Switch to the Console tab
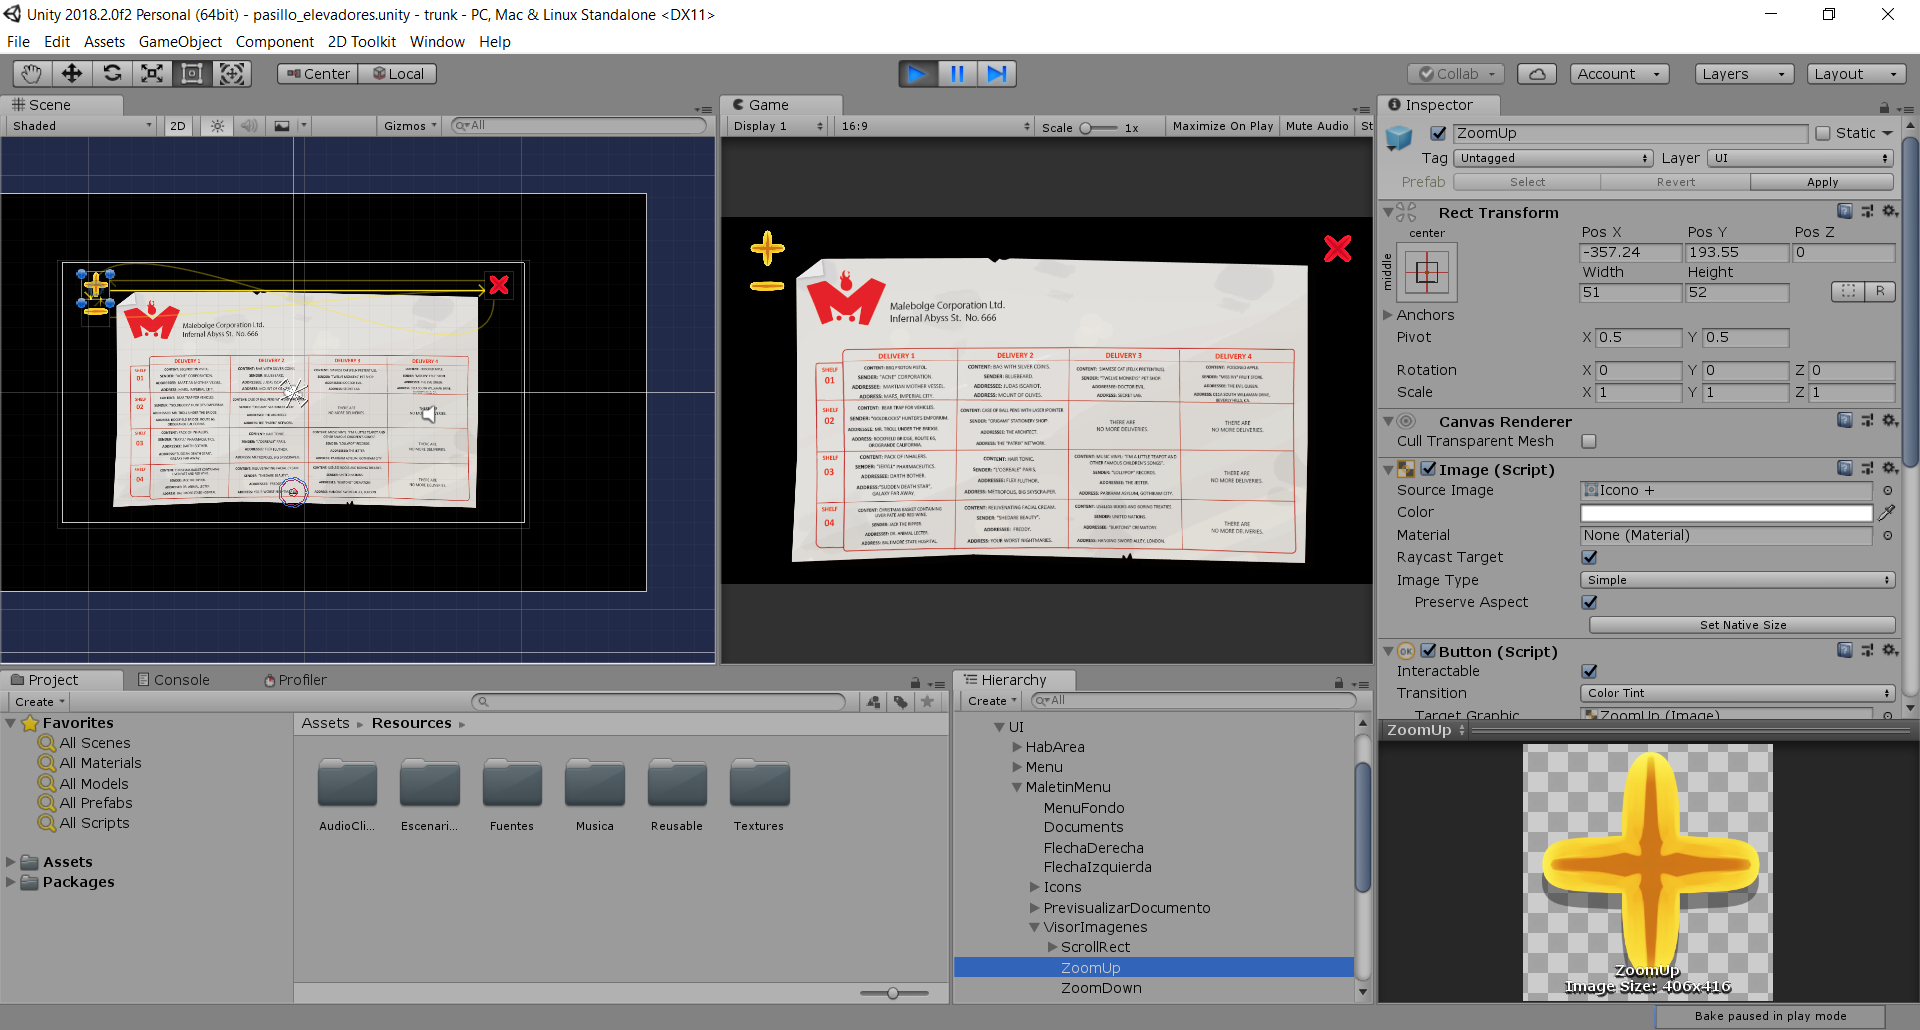Screen dimensions: 1920x1030 click(x=173, y=680)
